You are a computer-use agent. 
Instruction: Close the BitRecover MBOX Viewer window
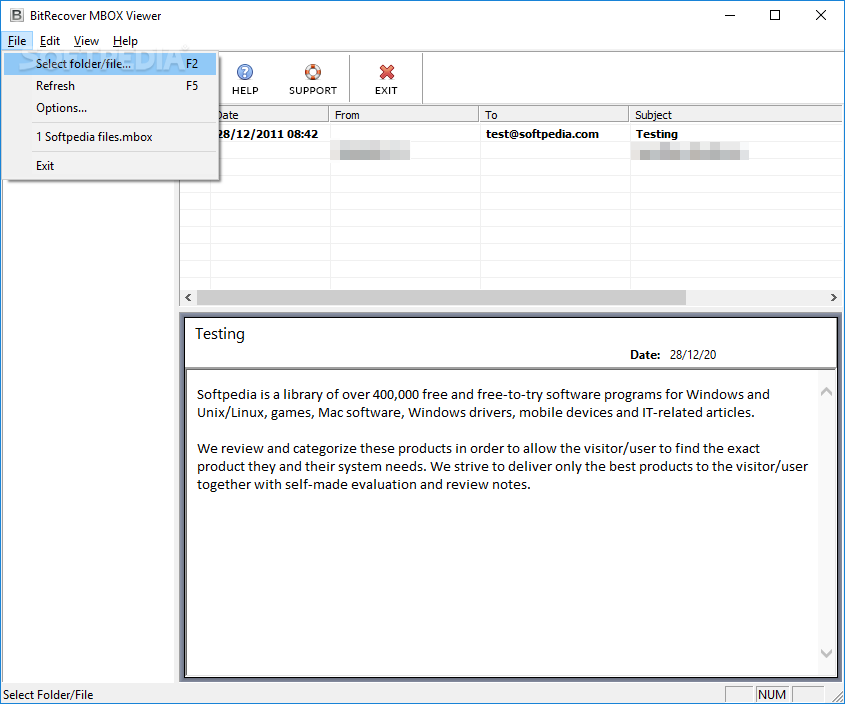pyautogui.click(x=821, y=15)
